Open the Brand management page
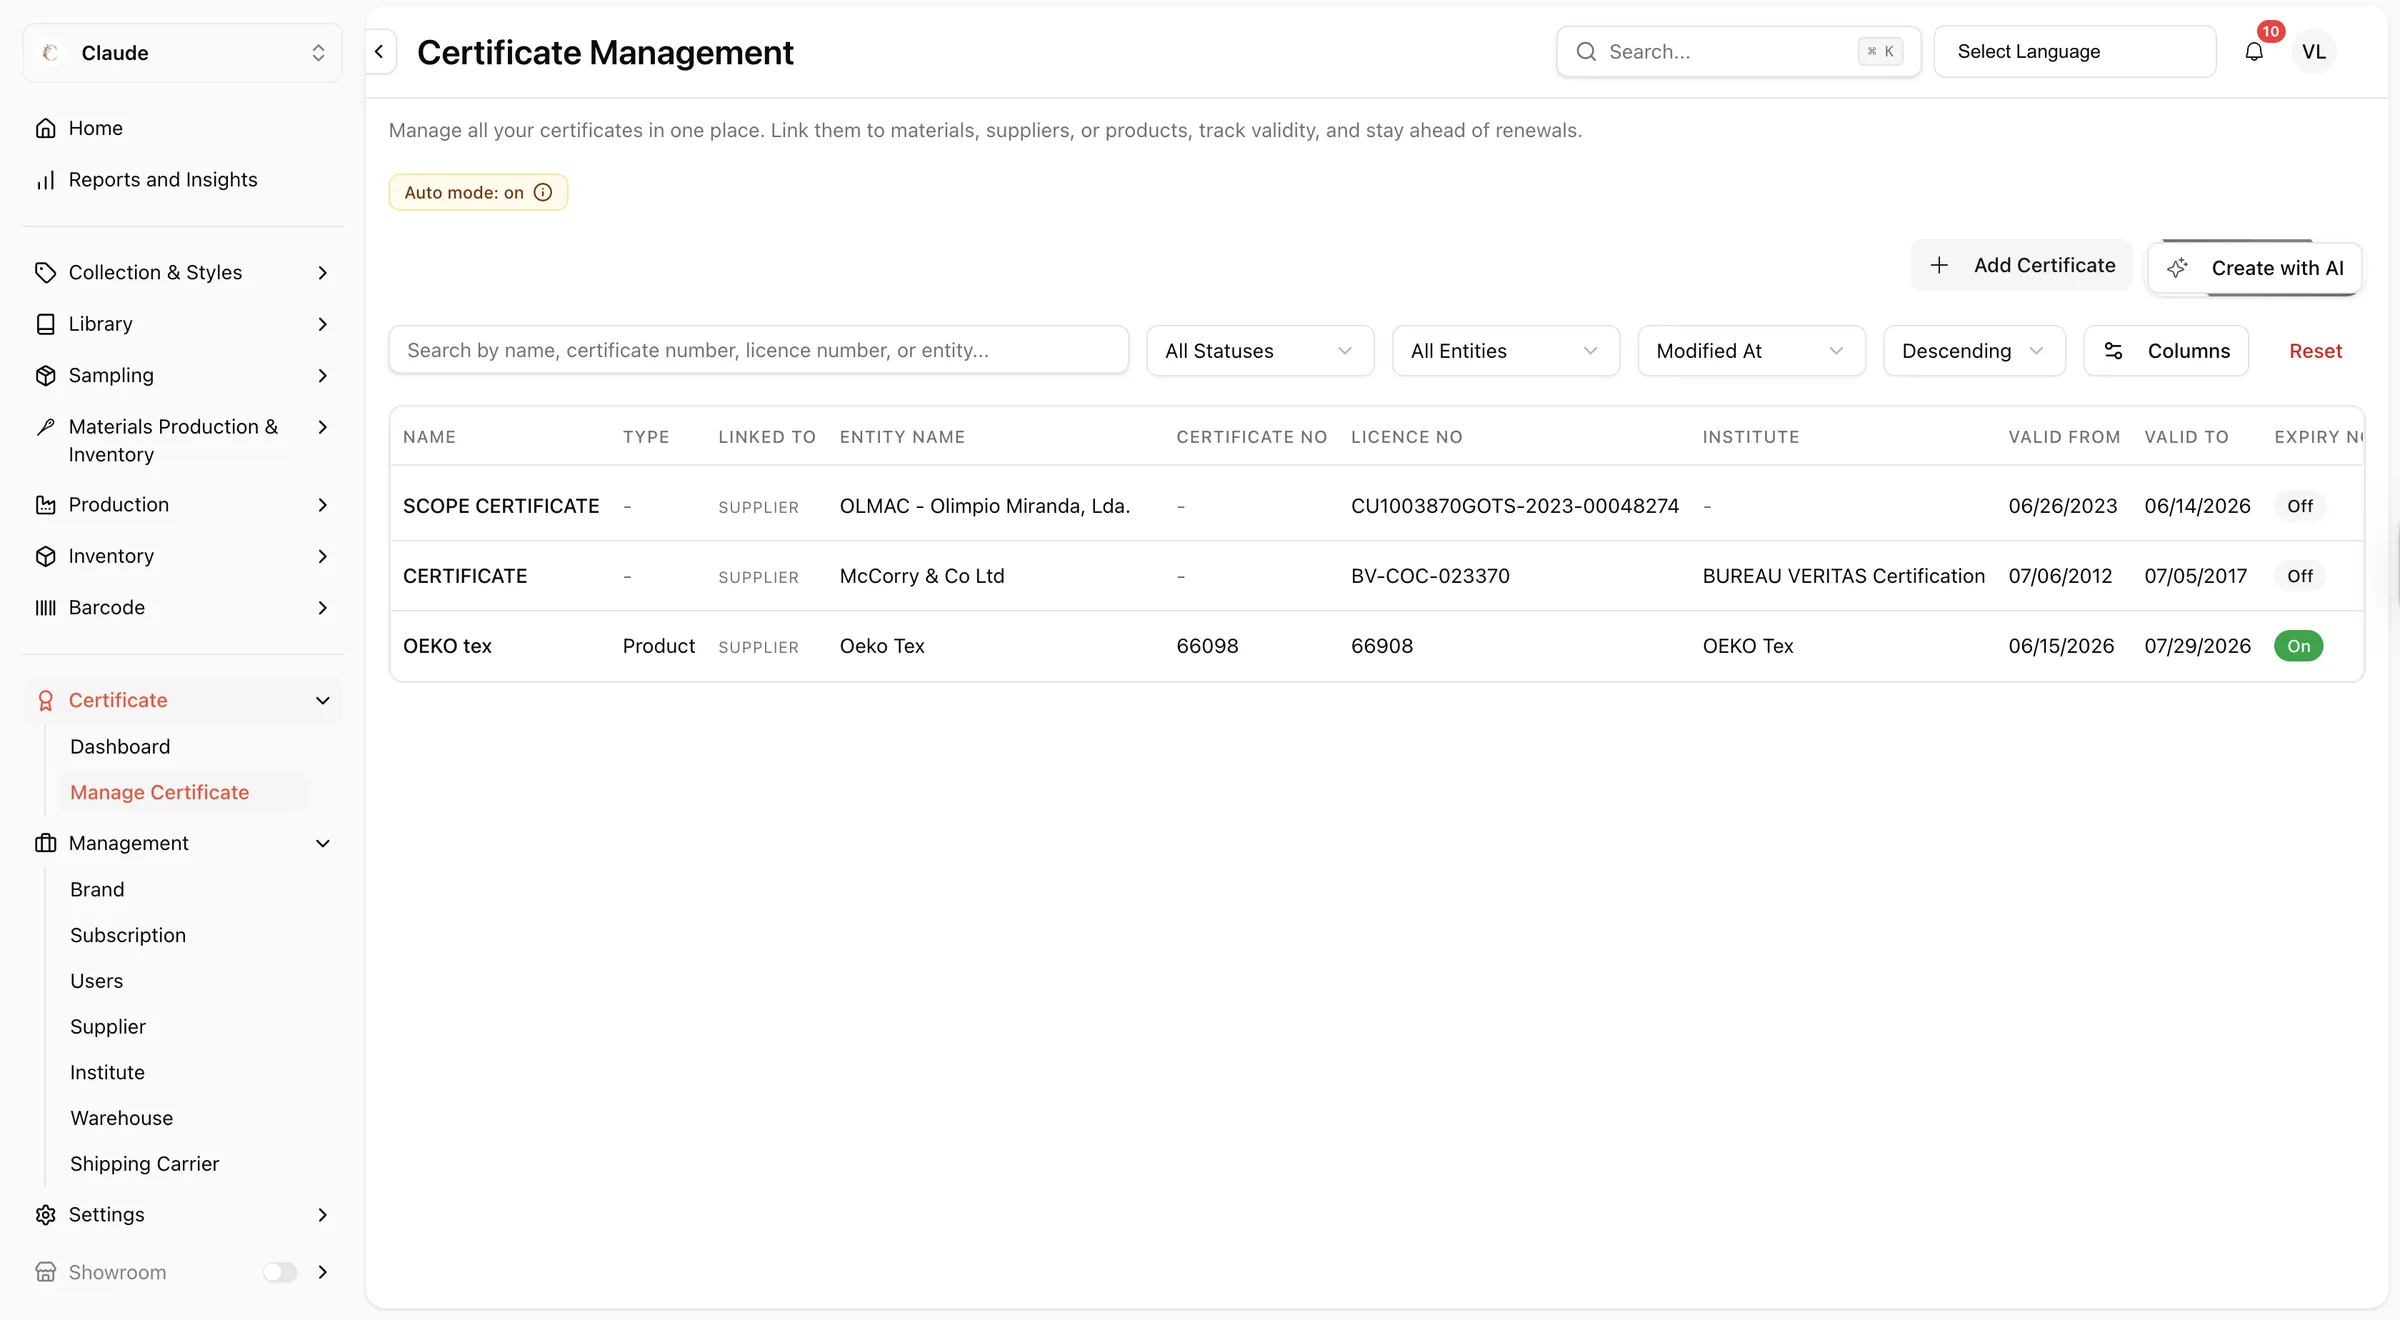This screenshot has height=1320, width=2400. pos(97,889)
